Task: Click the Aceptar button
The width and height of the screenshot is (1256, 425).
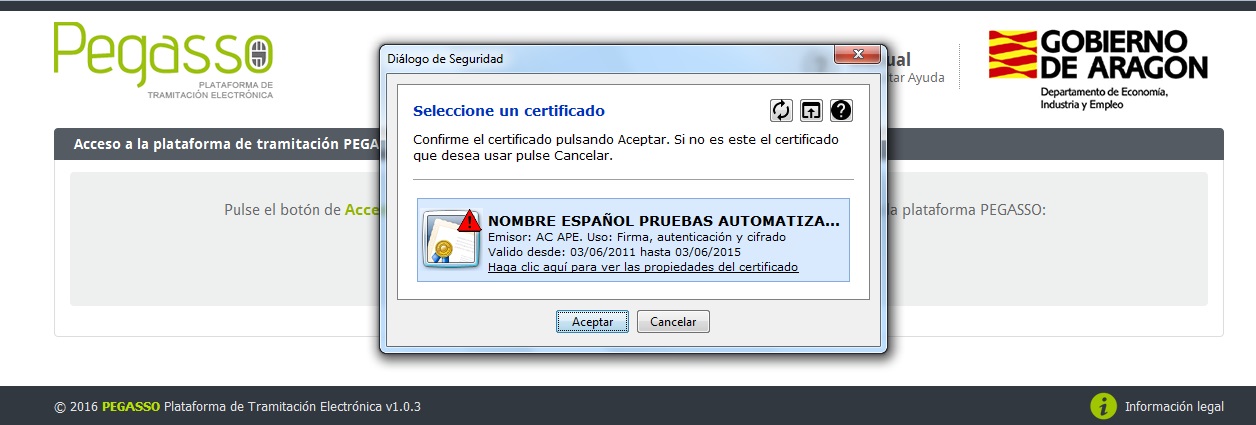Action: pos(592,322)
